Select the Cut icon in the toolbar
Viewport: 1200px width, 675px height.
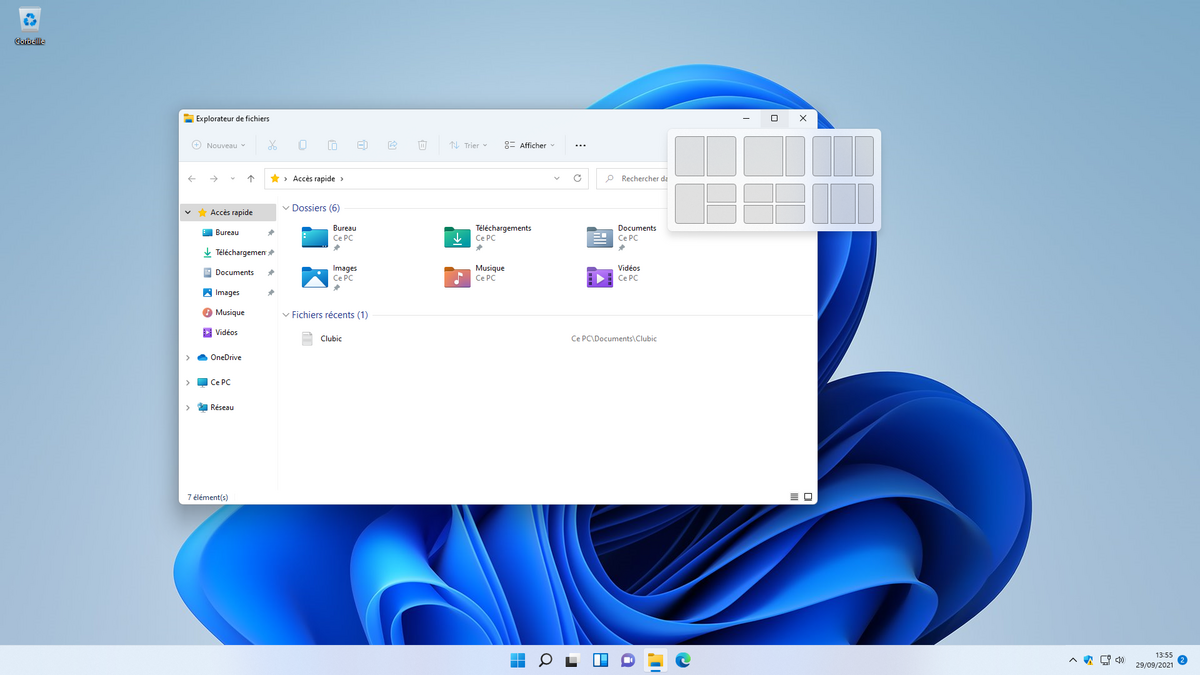tap(272, 145)
